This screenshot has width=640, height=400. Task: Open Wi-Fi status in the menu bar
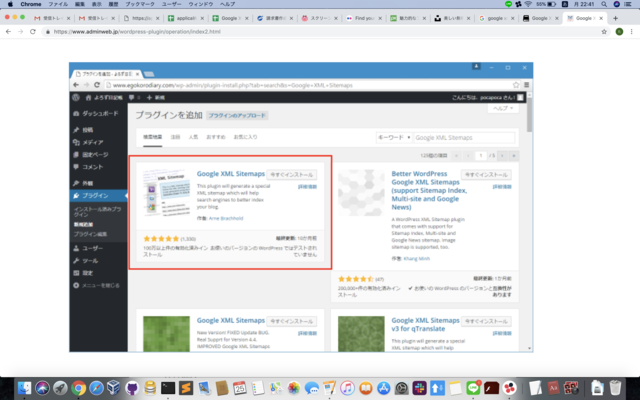pyautogui.click(x=528, y=4)
